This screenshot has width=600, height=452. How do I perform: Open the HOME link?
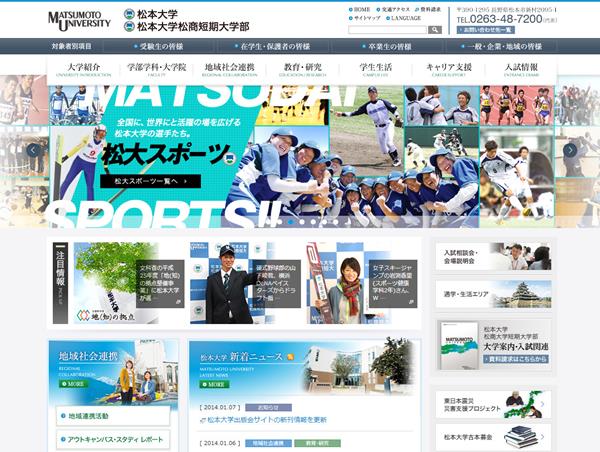[x=360, y=9]
